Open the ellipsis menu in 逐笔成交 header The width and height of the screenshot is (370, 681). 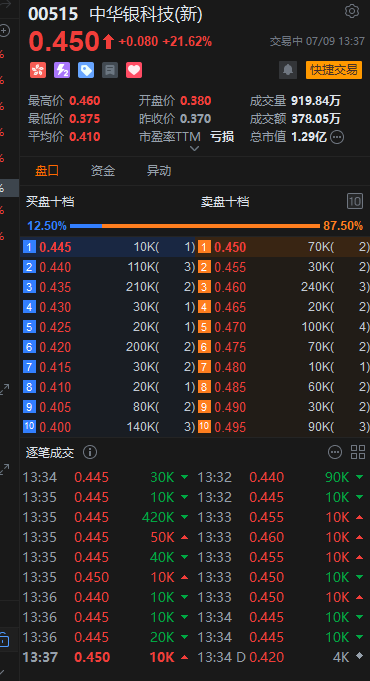[335, 452]
